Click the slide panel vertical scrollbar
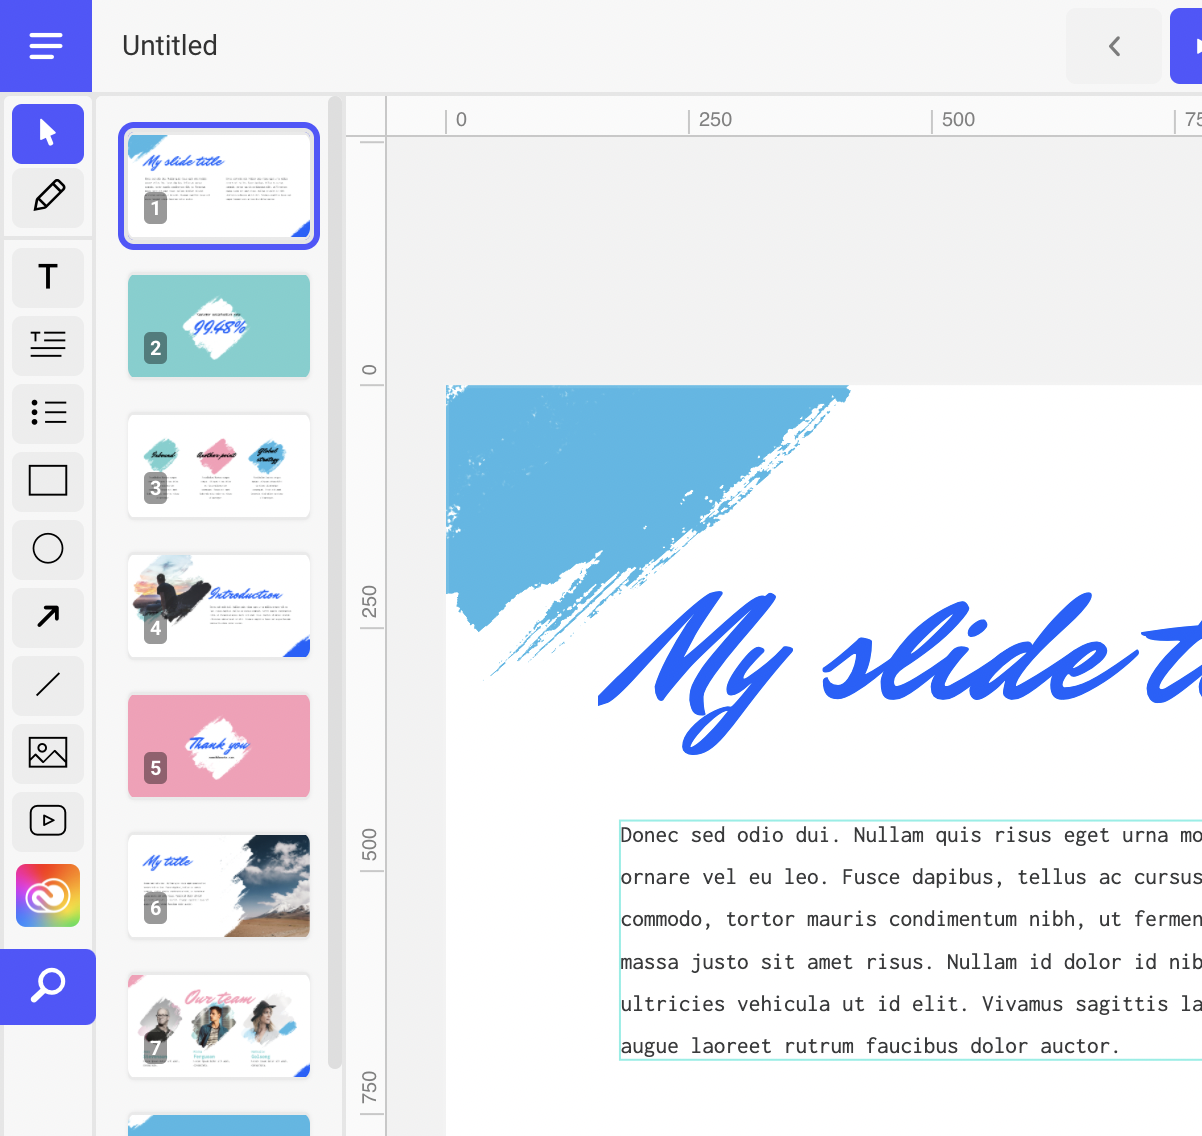 (x=335, y=583)
